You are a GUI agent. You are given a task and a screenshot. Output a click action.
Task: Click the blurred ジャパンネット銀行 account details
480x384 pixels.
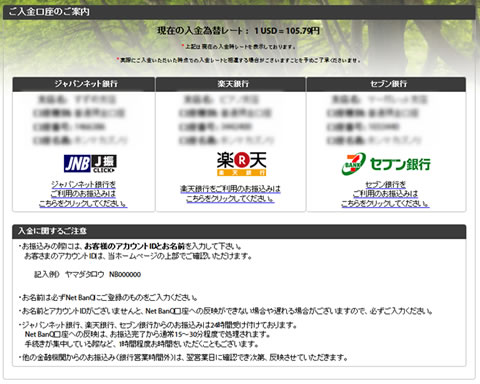click(80, 120)
